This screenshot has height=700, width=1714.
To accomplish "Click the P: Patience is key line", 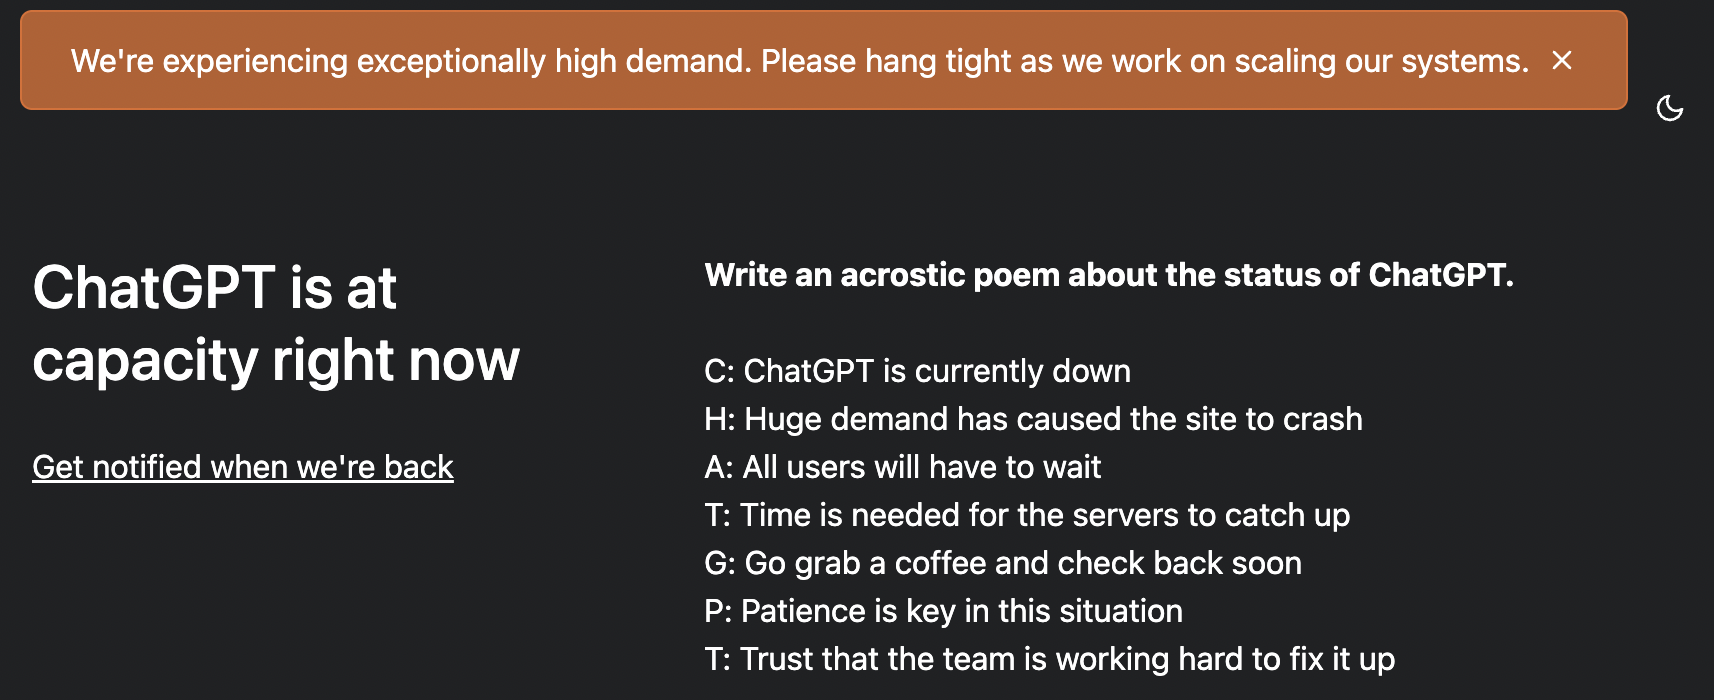I will 944,611.
